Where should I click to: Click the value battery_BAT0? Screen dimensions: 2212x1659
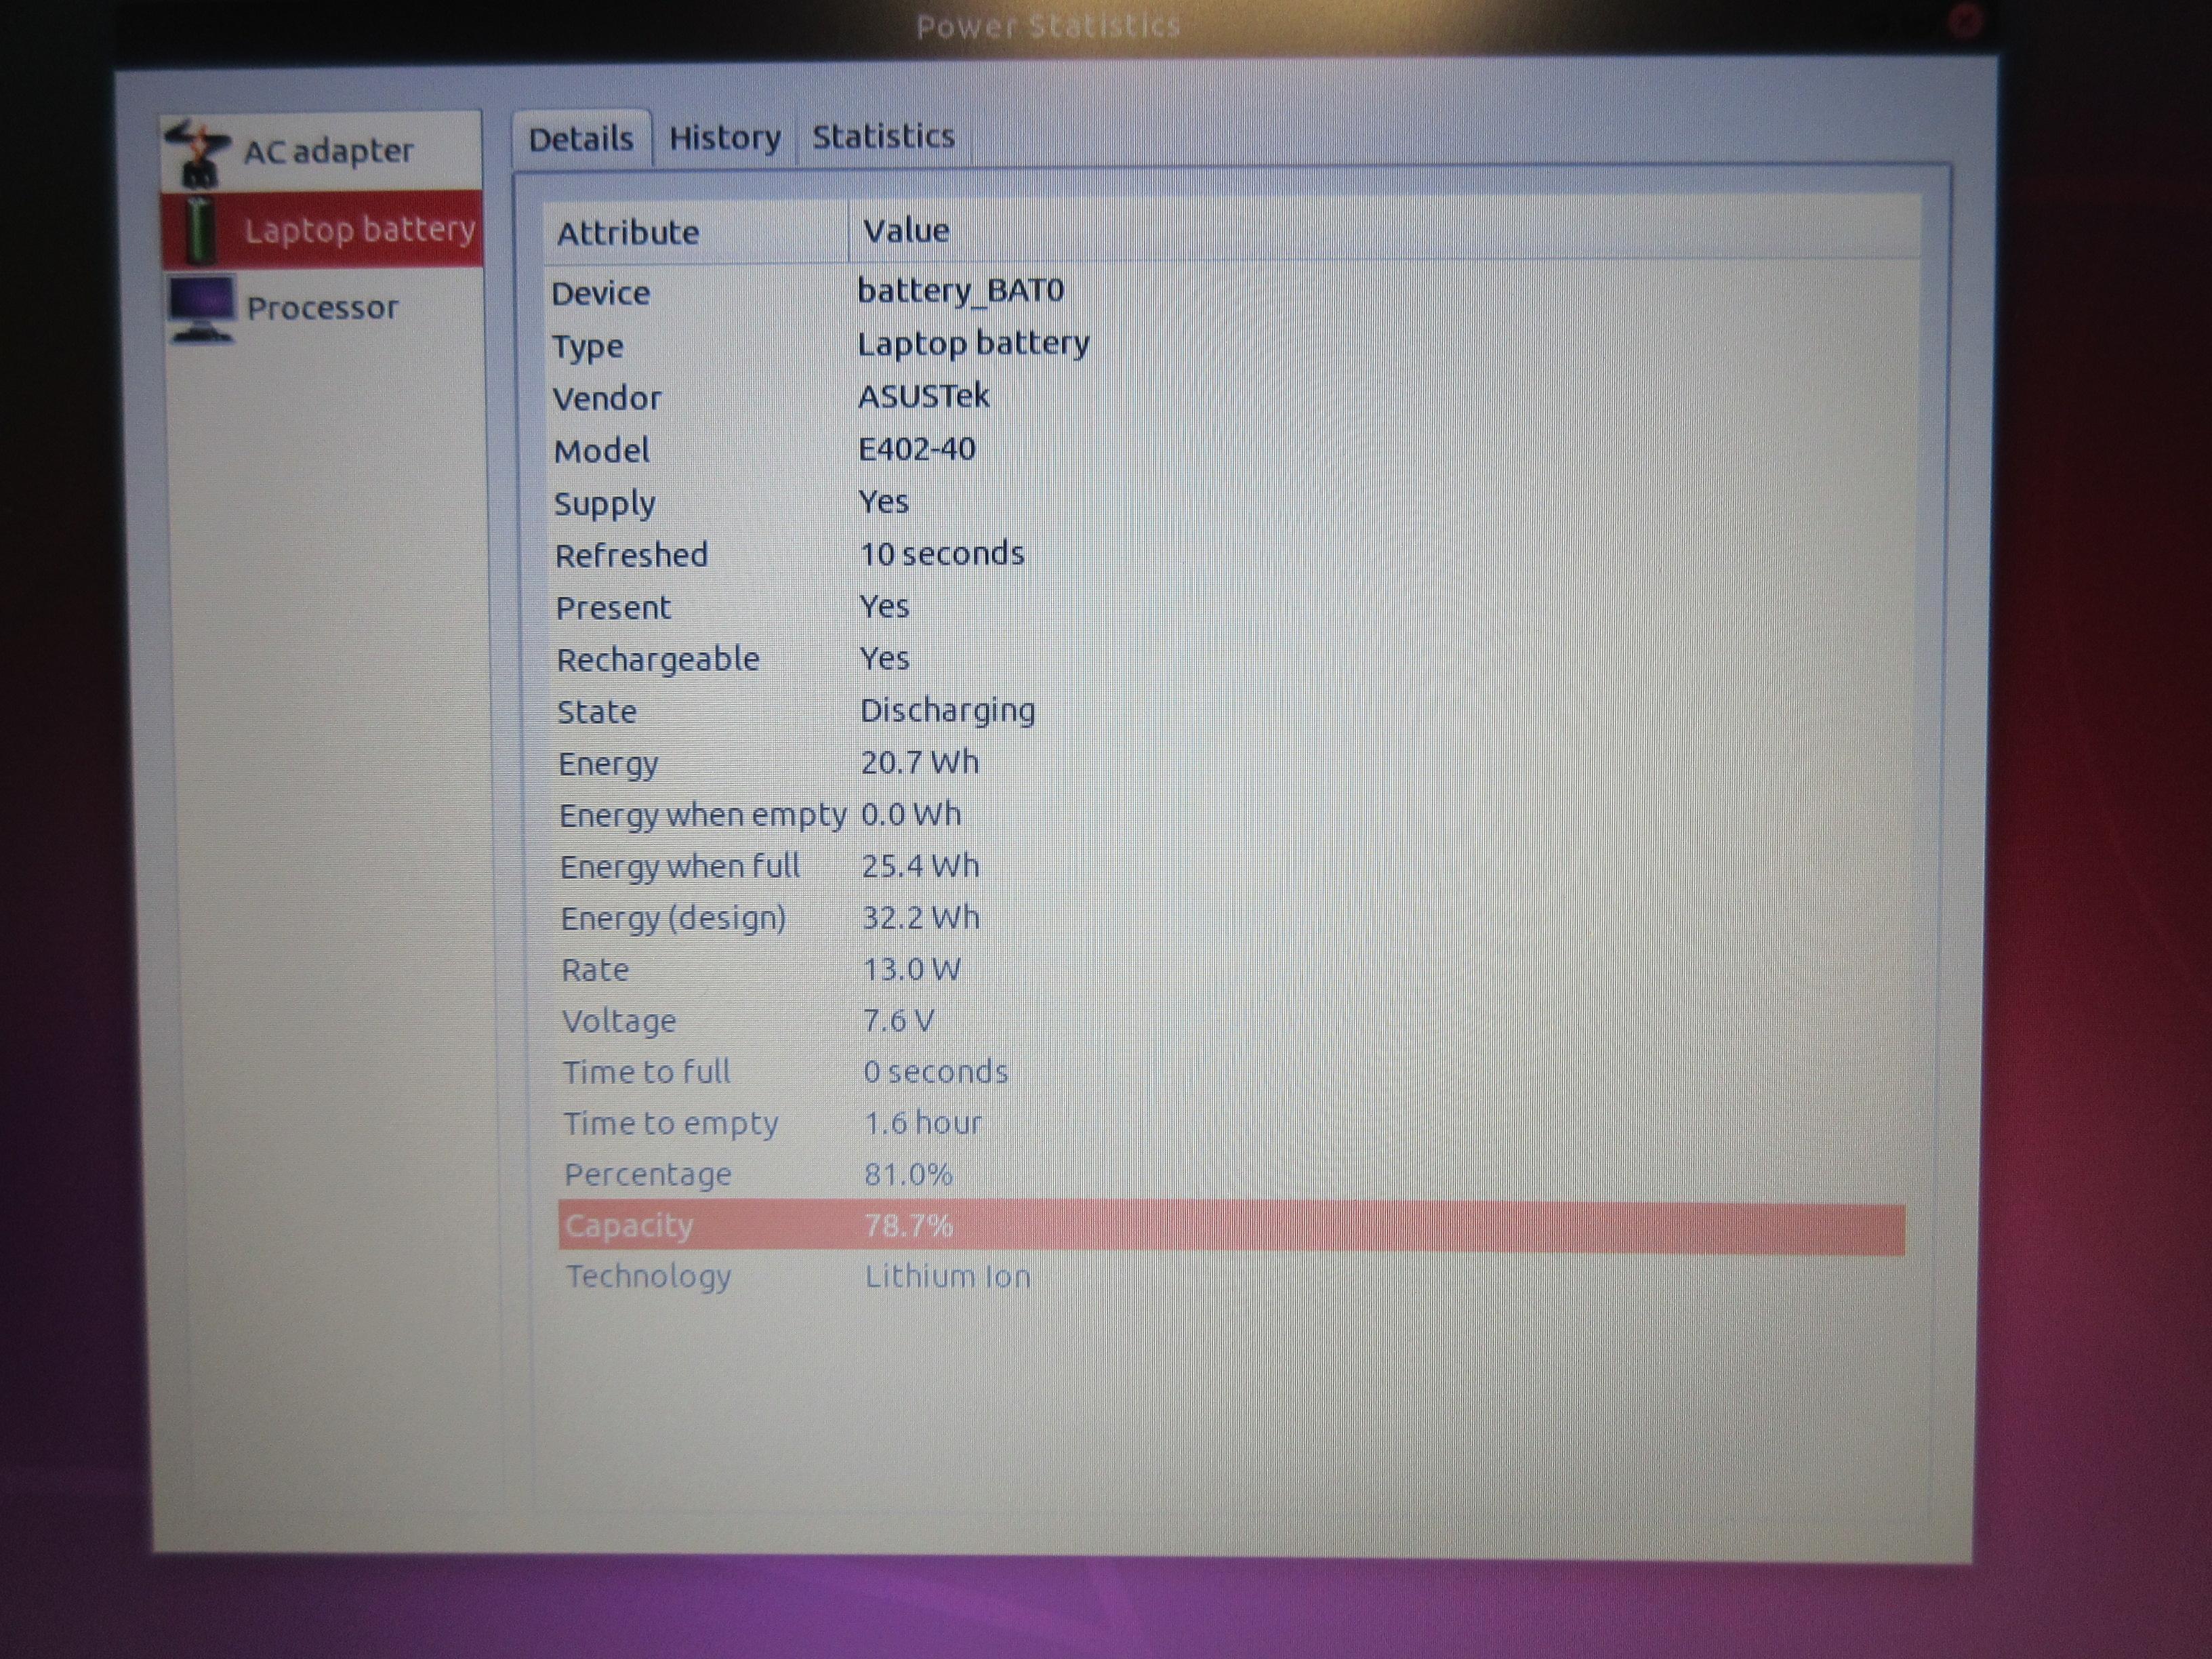pos(961,291)
